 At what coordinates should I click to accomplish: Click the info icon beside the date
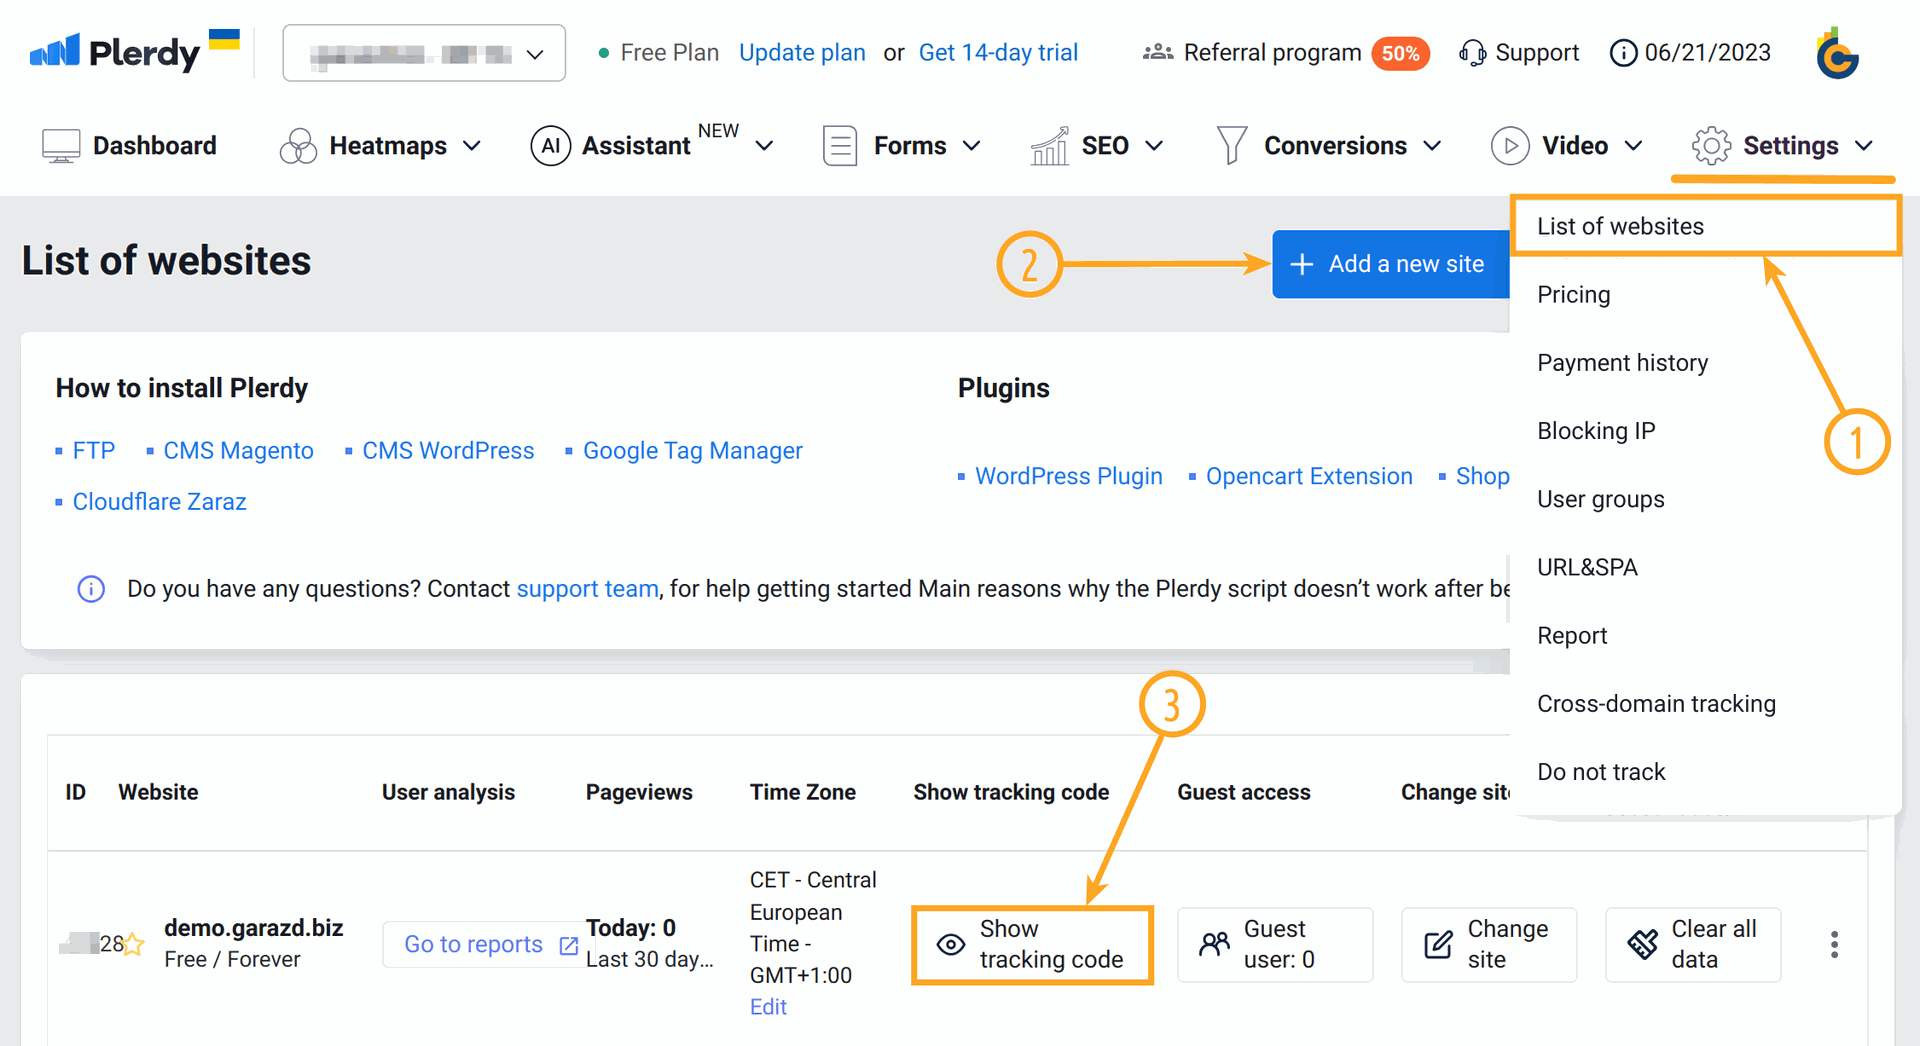pyautogui.click(x=1623, y=52)
